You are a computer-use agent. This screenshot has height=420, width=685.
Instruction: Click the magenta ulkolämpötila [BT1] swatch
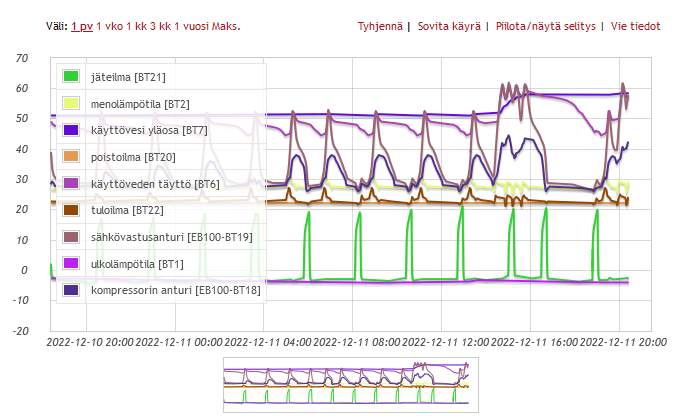[71, 263]
